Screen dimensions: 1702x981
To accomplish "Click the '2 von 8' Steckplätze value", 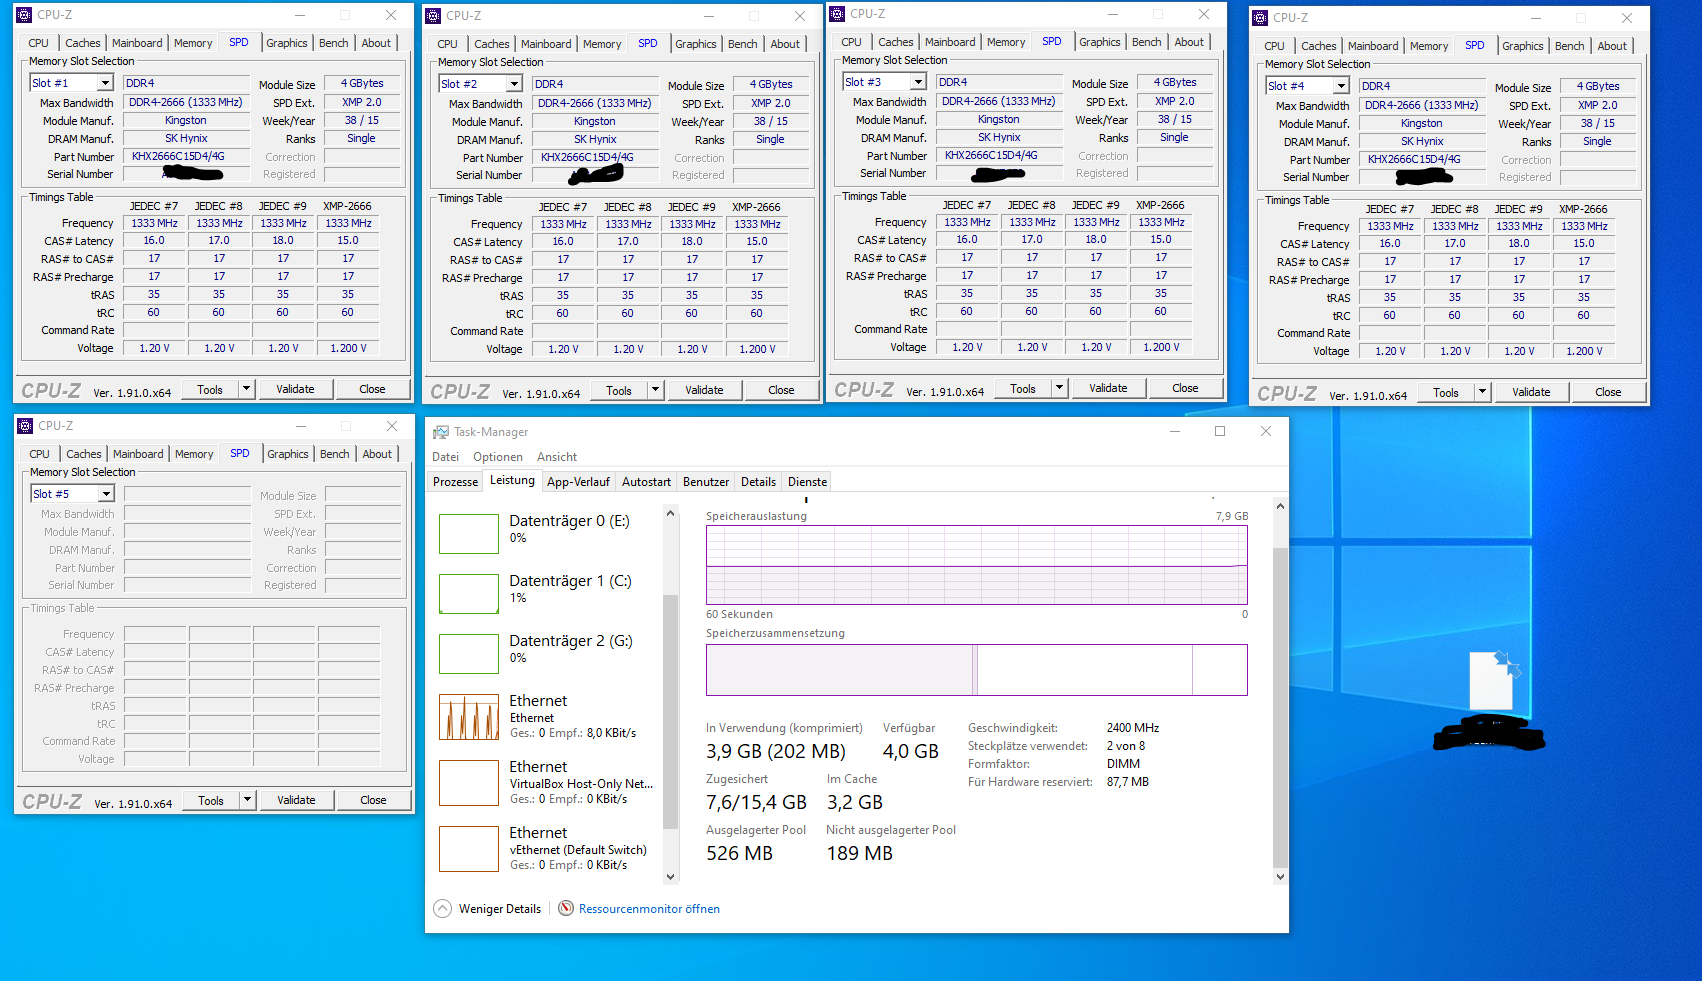I will 1126,746.
